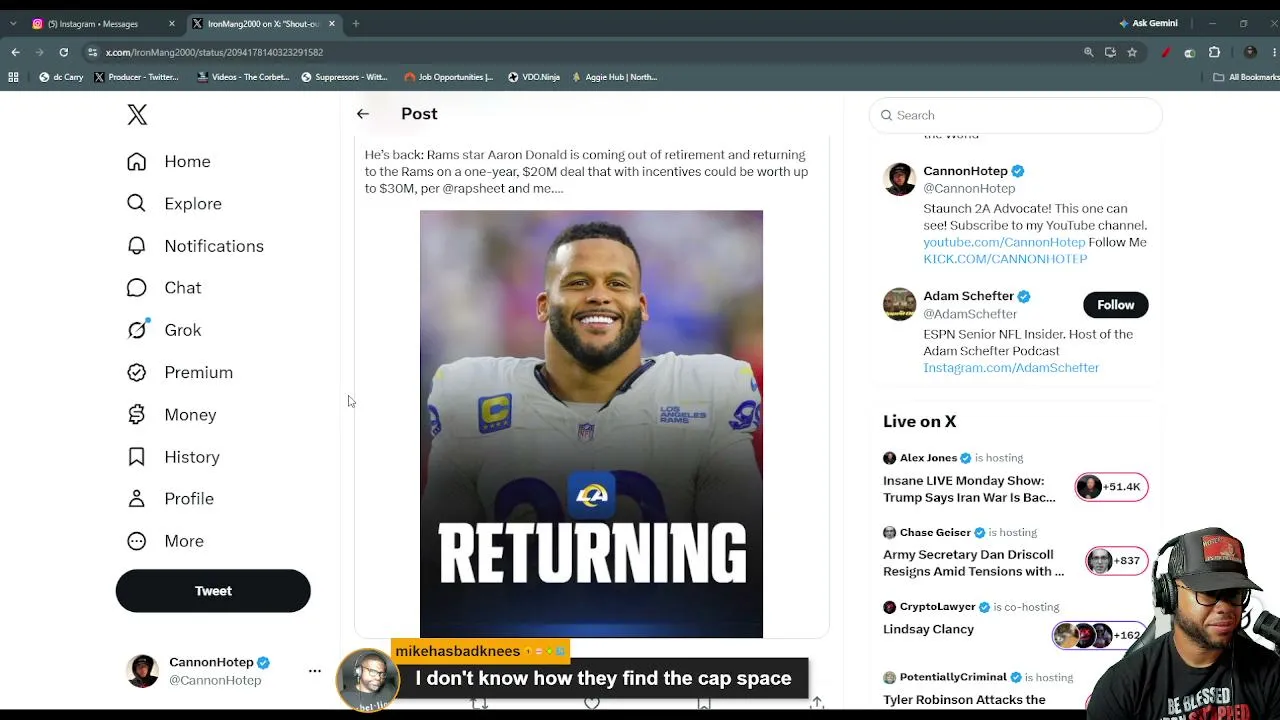The width and height of the screenshot is (1280, 720).
Task: Go back using the Post arrow
Action: 363,114
